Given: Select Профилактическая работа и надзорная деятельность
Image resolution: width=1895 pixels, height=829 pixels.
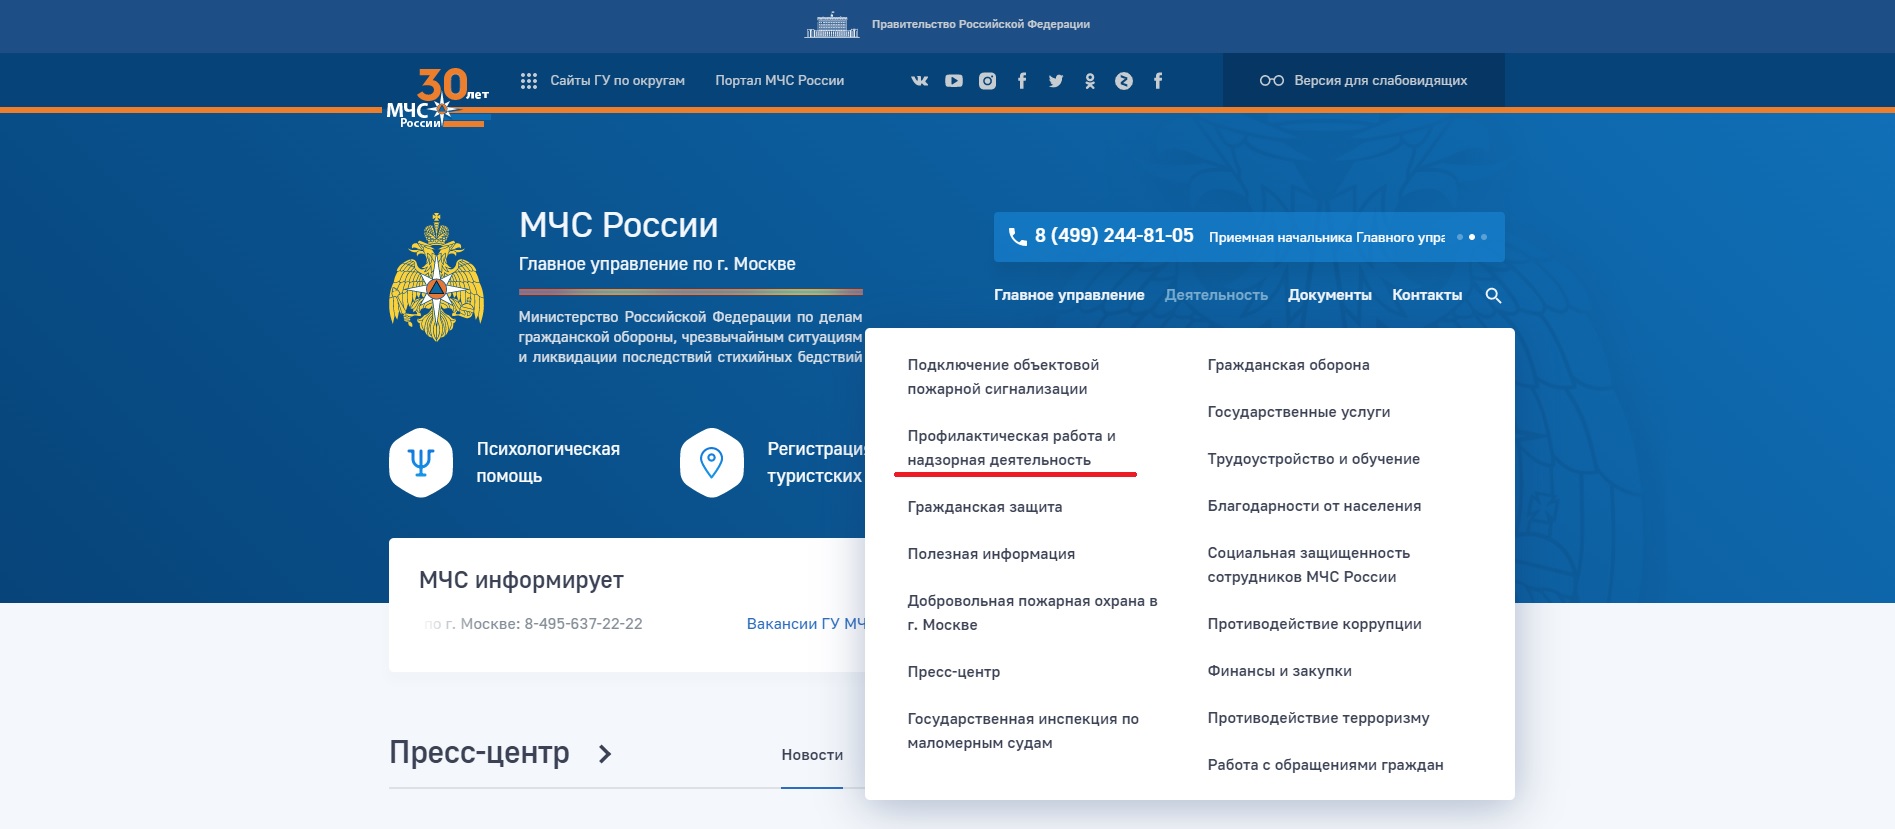Looking at the screenshot, I should (x=1011, y=448).
